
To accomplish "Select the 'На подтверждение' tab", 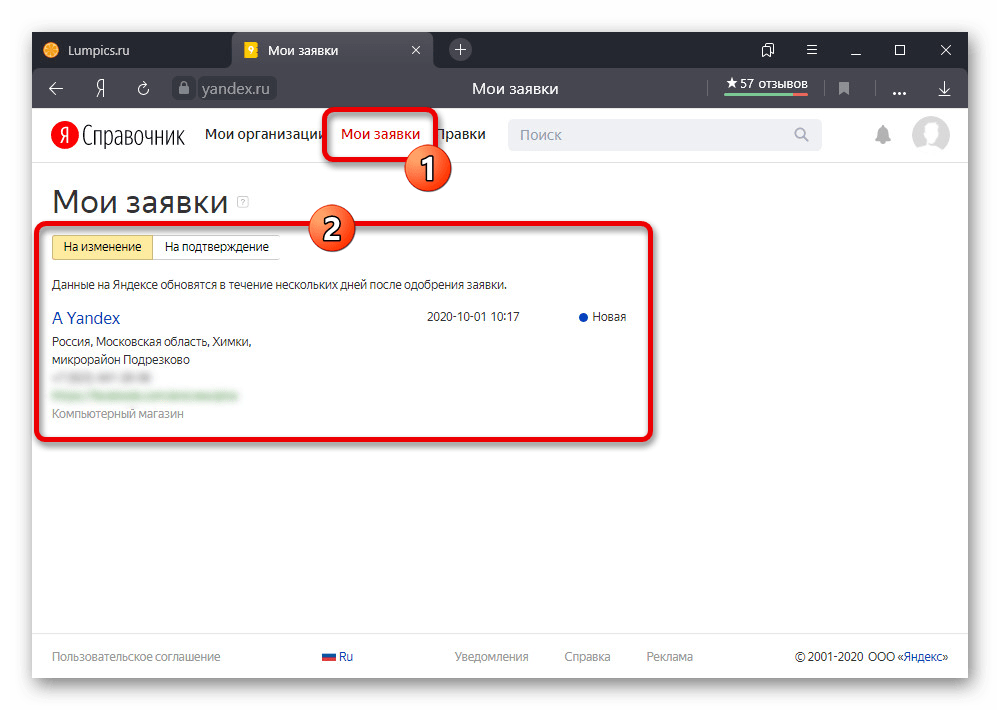I will click(x=217, y=247).
